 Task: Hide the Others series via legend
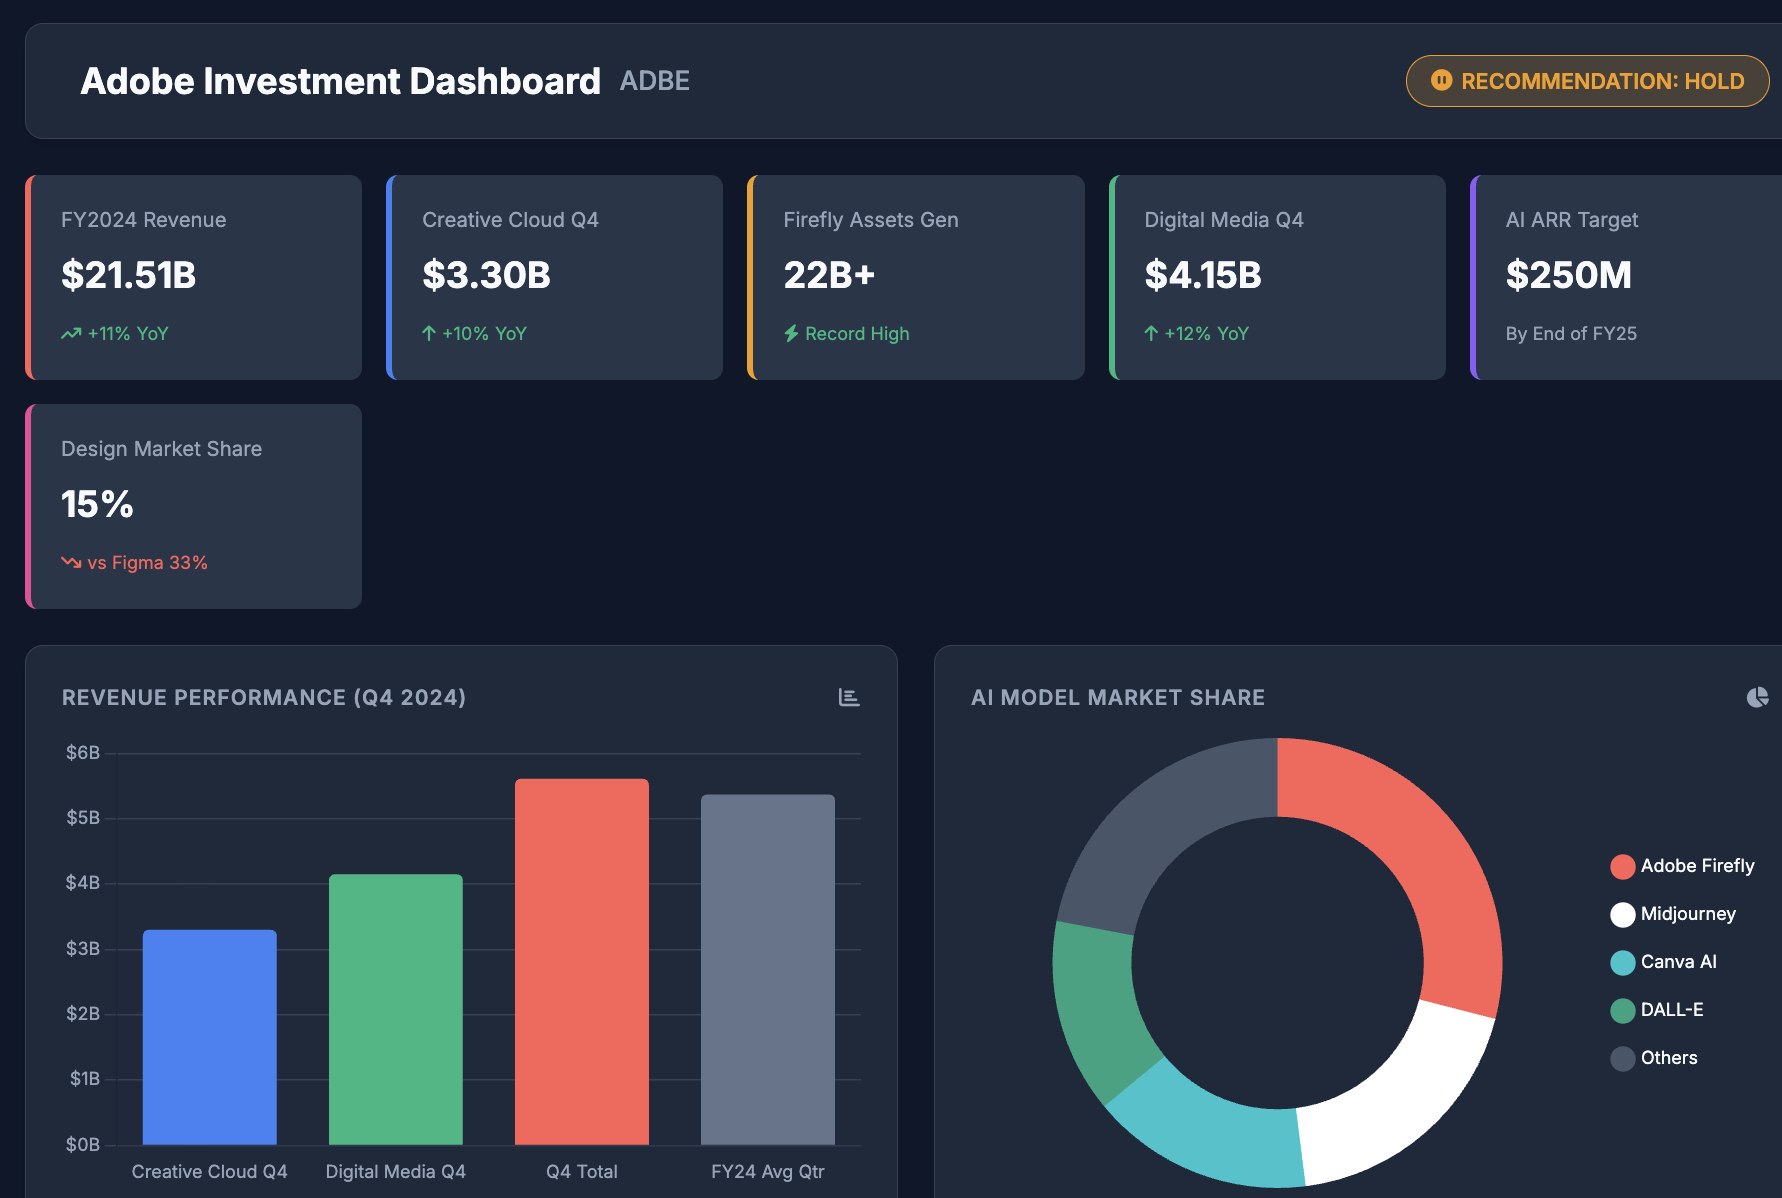pos(1654,1058)
